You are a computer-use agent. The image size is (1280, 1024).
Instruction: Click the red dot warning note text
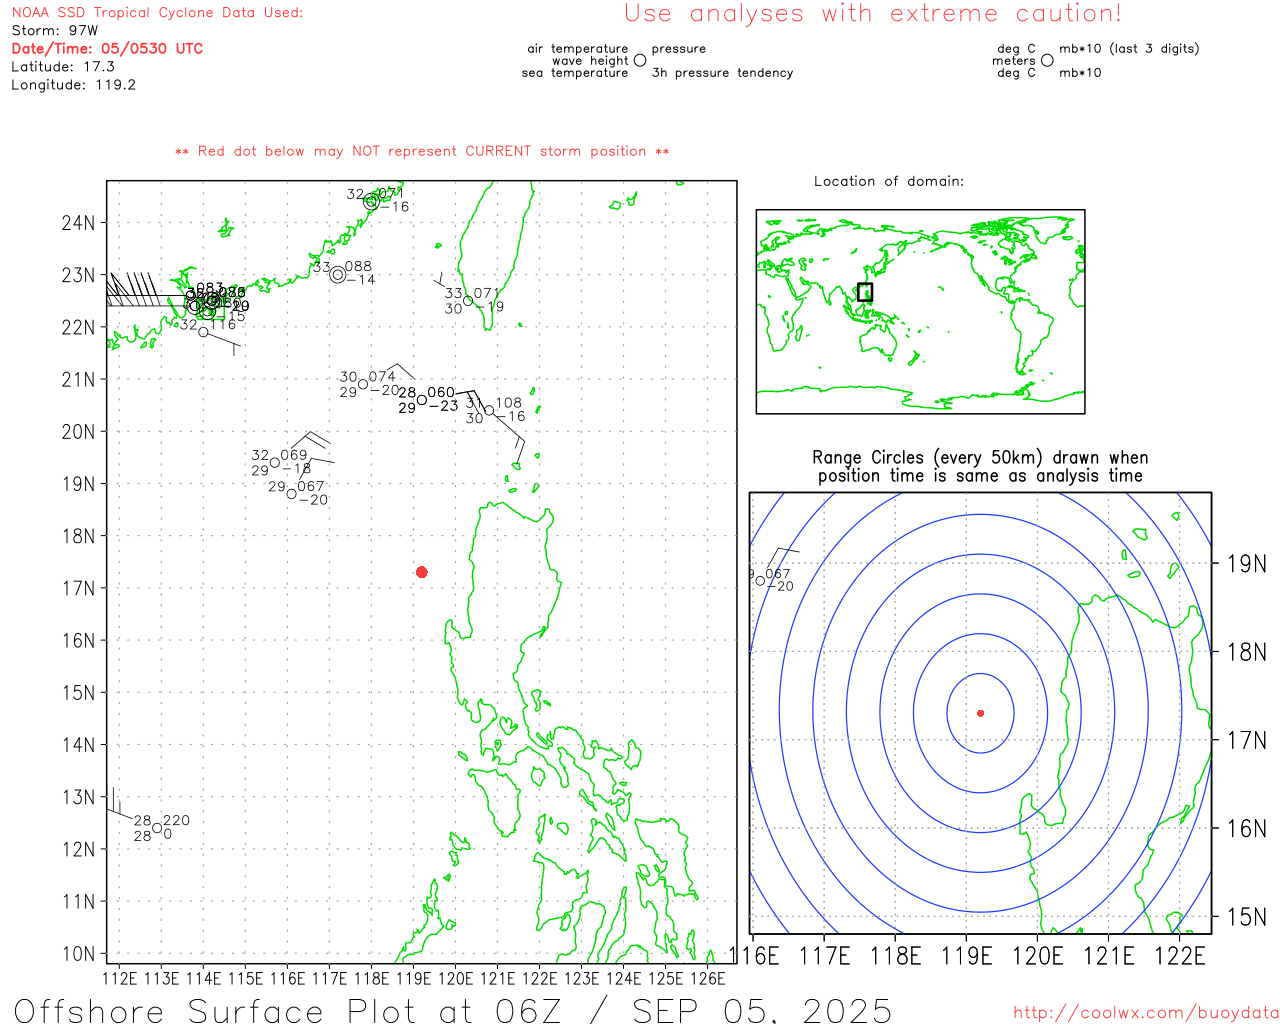click(x=422, y=151)
